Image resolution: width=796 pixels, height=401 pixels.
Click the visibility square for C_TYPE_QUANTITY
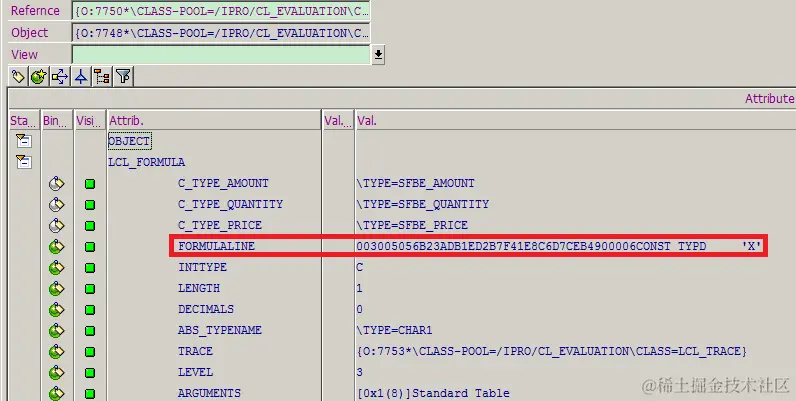[x=90, y=205]
